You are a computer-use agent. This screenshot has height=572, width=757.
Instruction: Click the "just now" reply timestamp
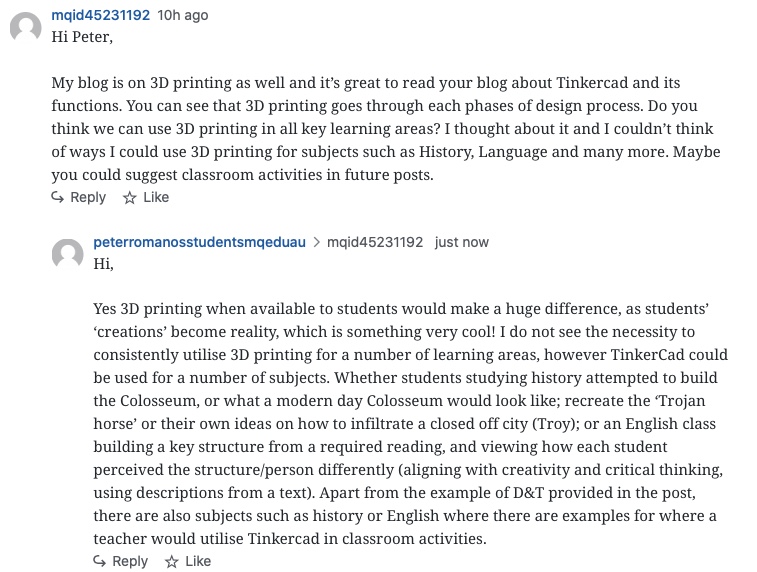[462, 243]
